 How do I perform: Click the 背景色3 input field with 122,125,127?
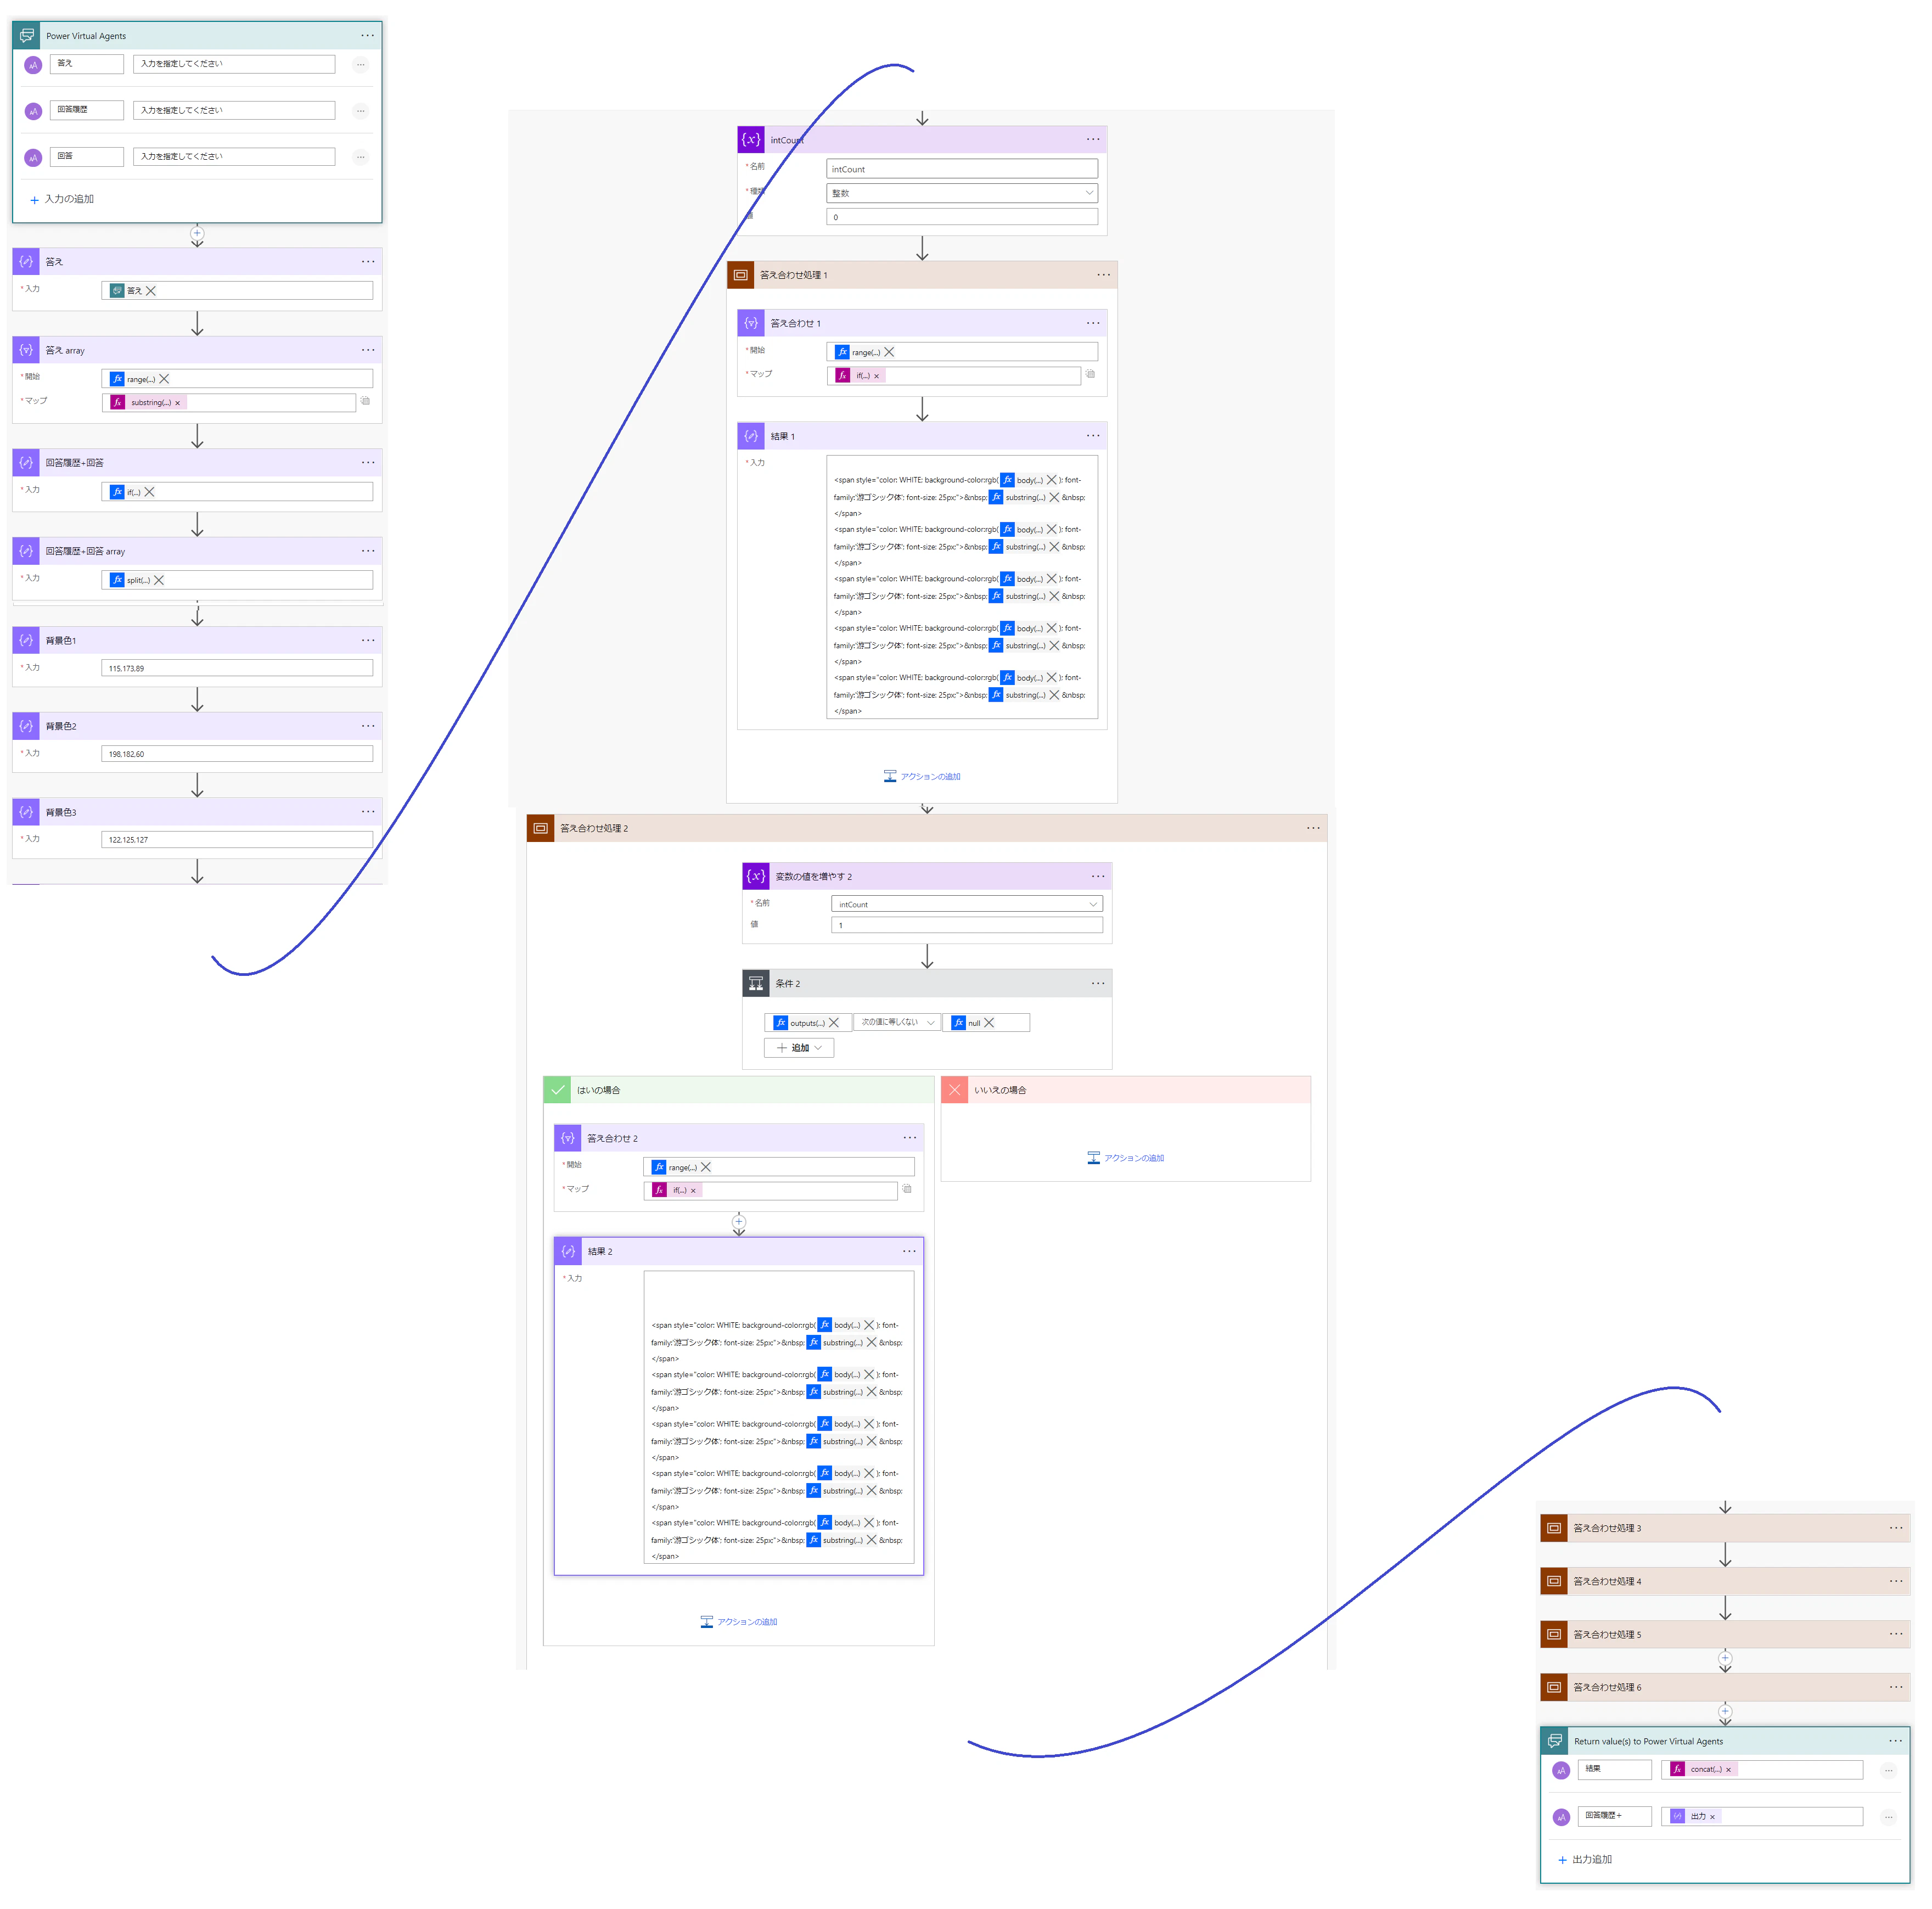point(237,840)
